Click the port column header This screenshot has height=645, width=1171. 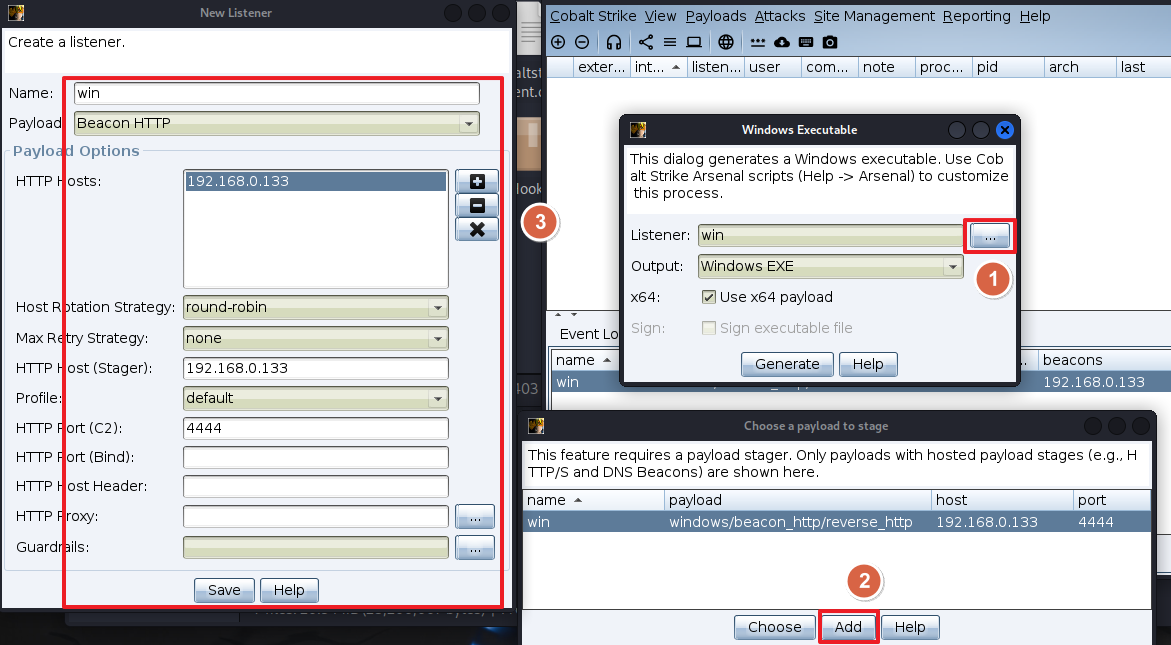click(1112, 500)
